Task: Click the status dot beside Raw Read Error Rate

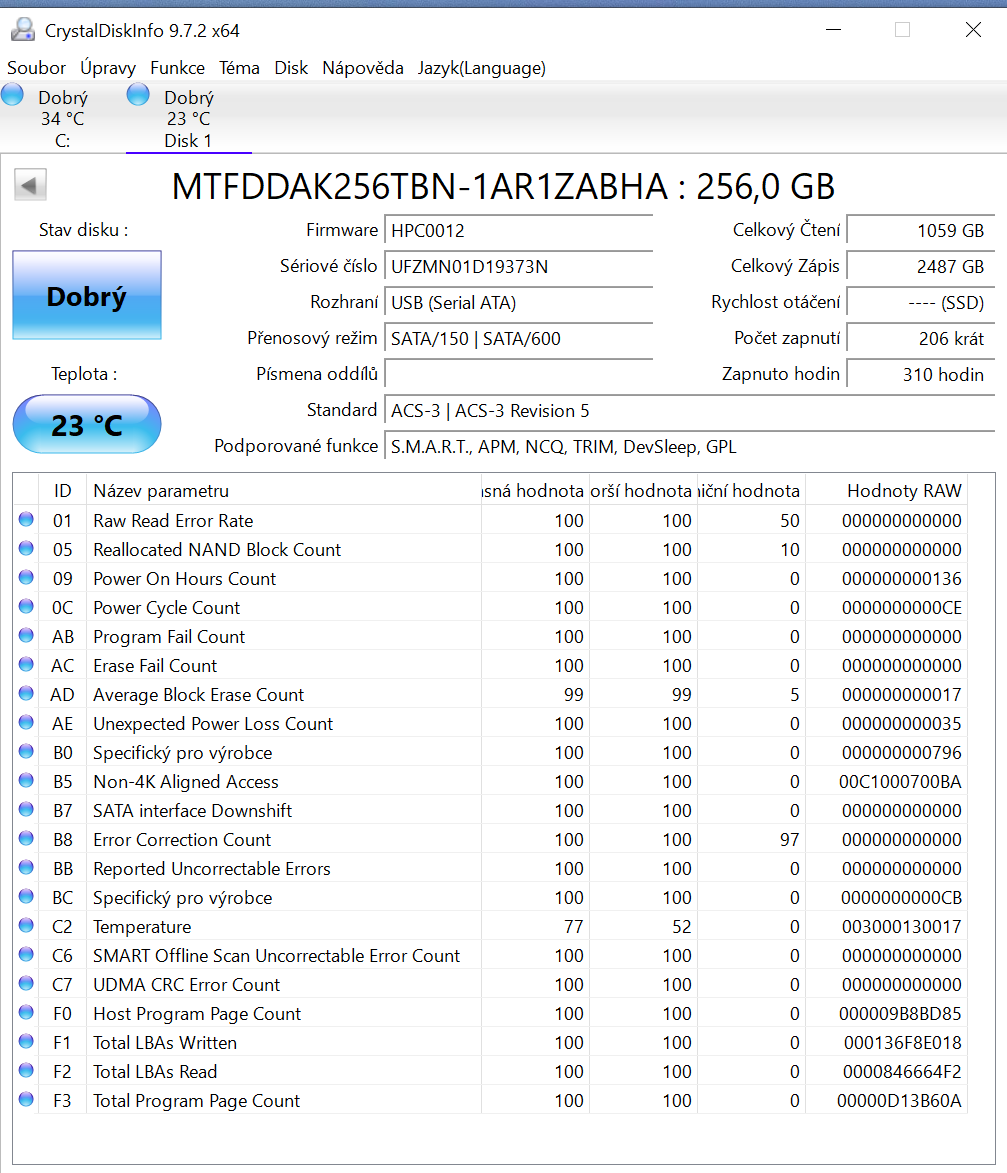Action: (24, 520)
